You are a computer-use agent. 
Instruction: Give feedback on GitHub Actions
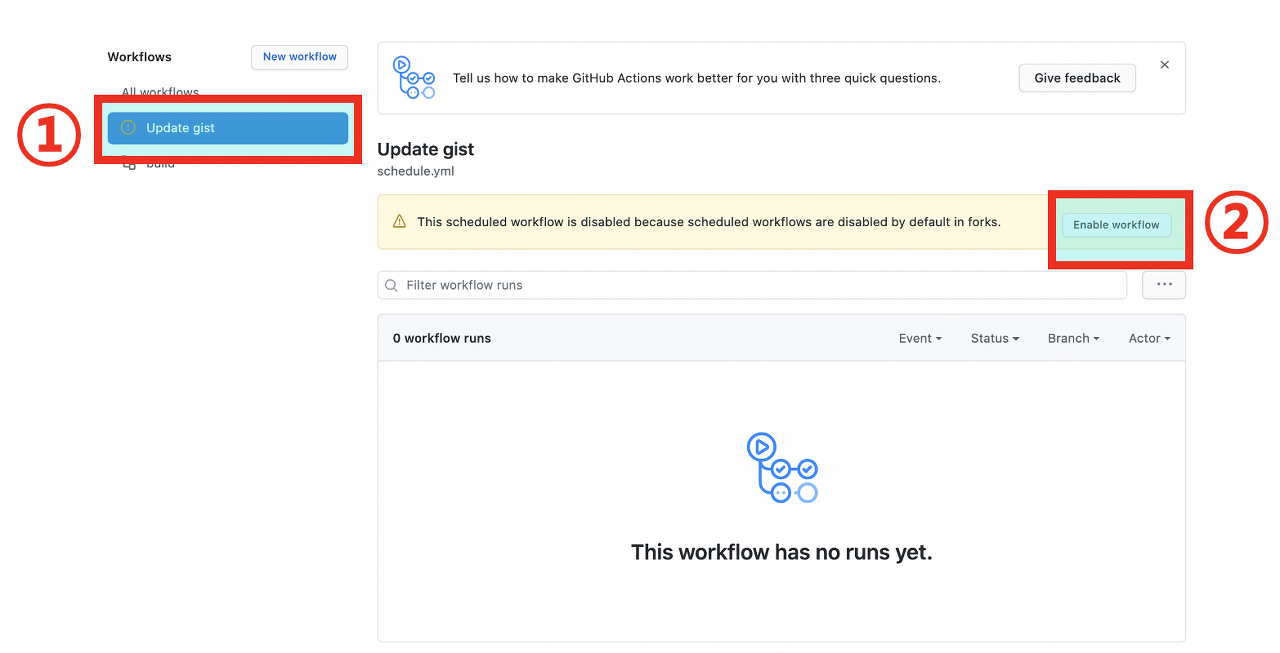click(x=1077, y=78)
